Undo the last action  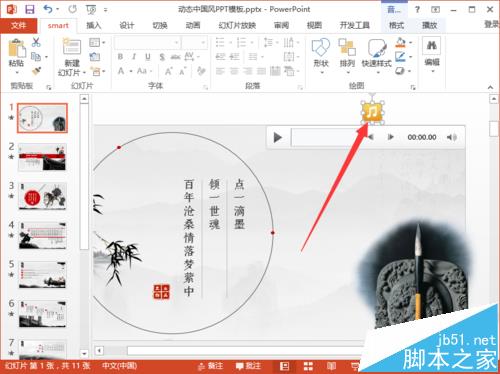point(48,9)
